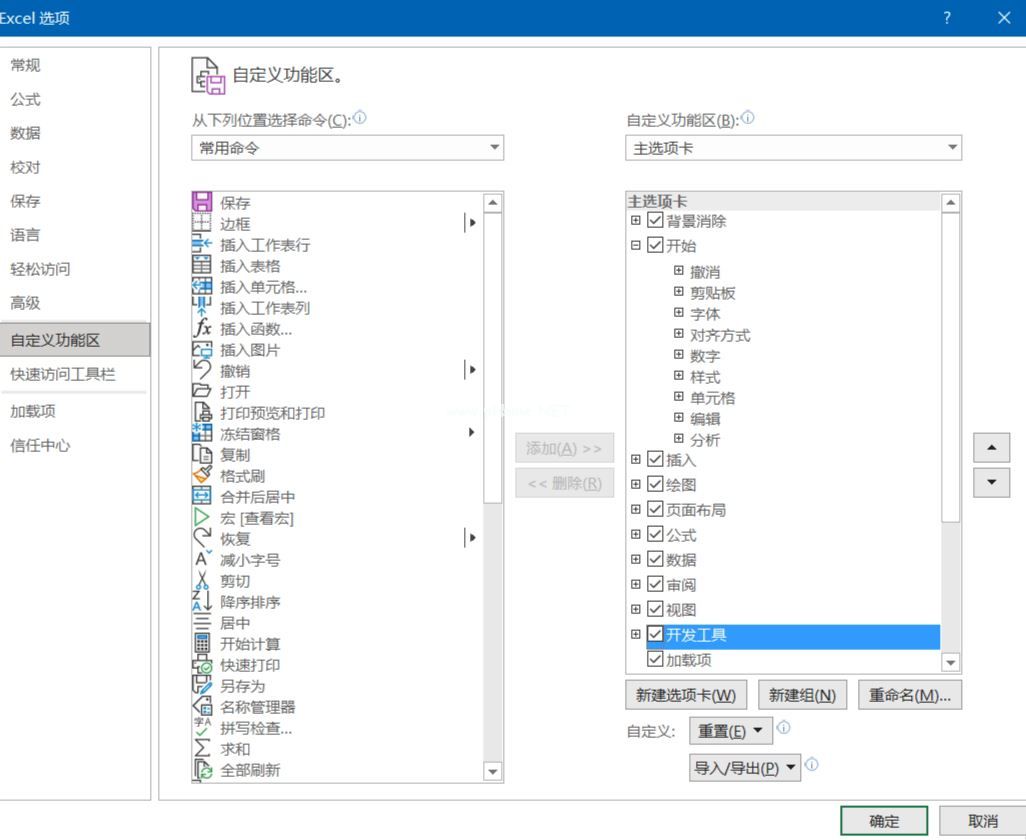Switch to the 校对 options category
The width and height of the screenshot is (1026, 840).
26,167
